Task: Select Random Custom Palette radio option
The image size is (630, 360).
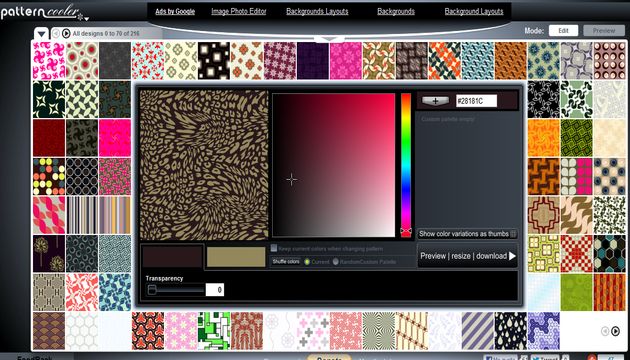Action: (335, 262)
